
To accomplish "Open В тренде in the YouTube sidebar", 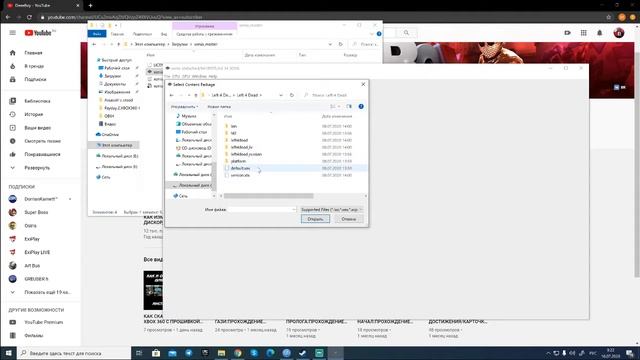I will pos(34,66).
